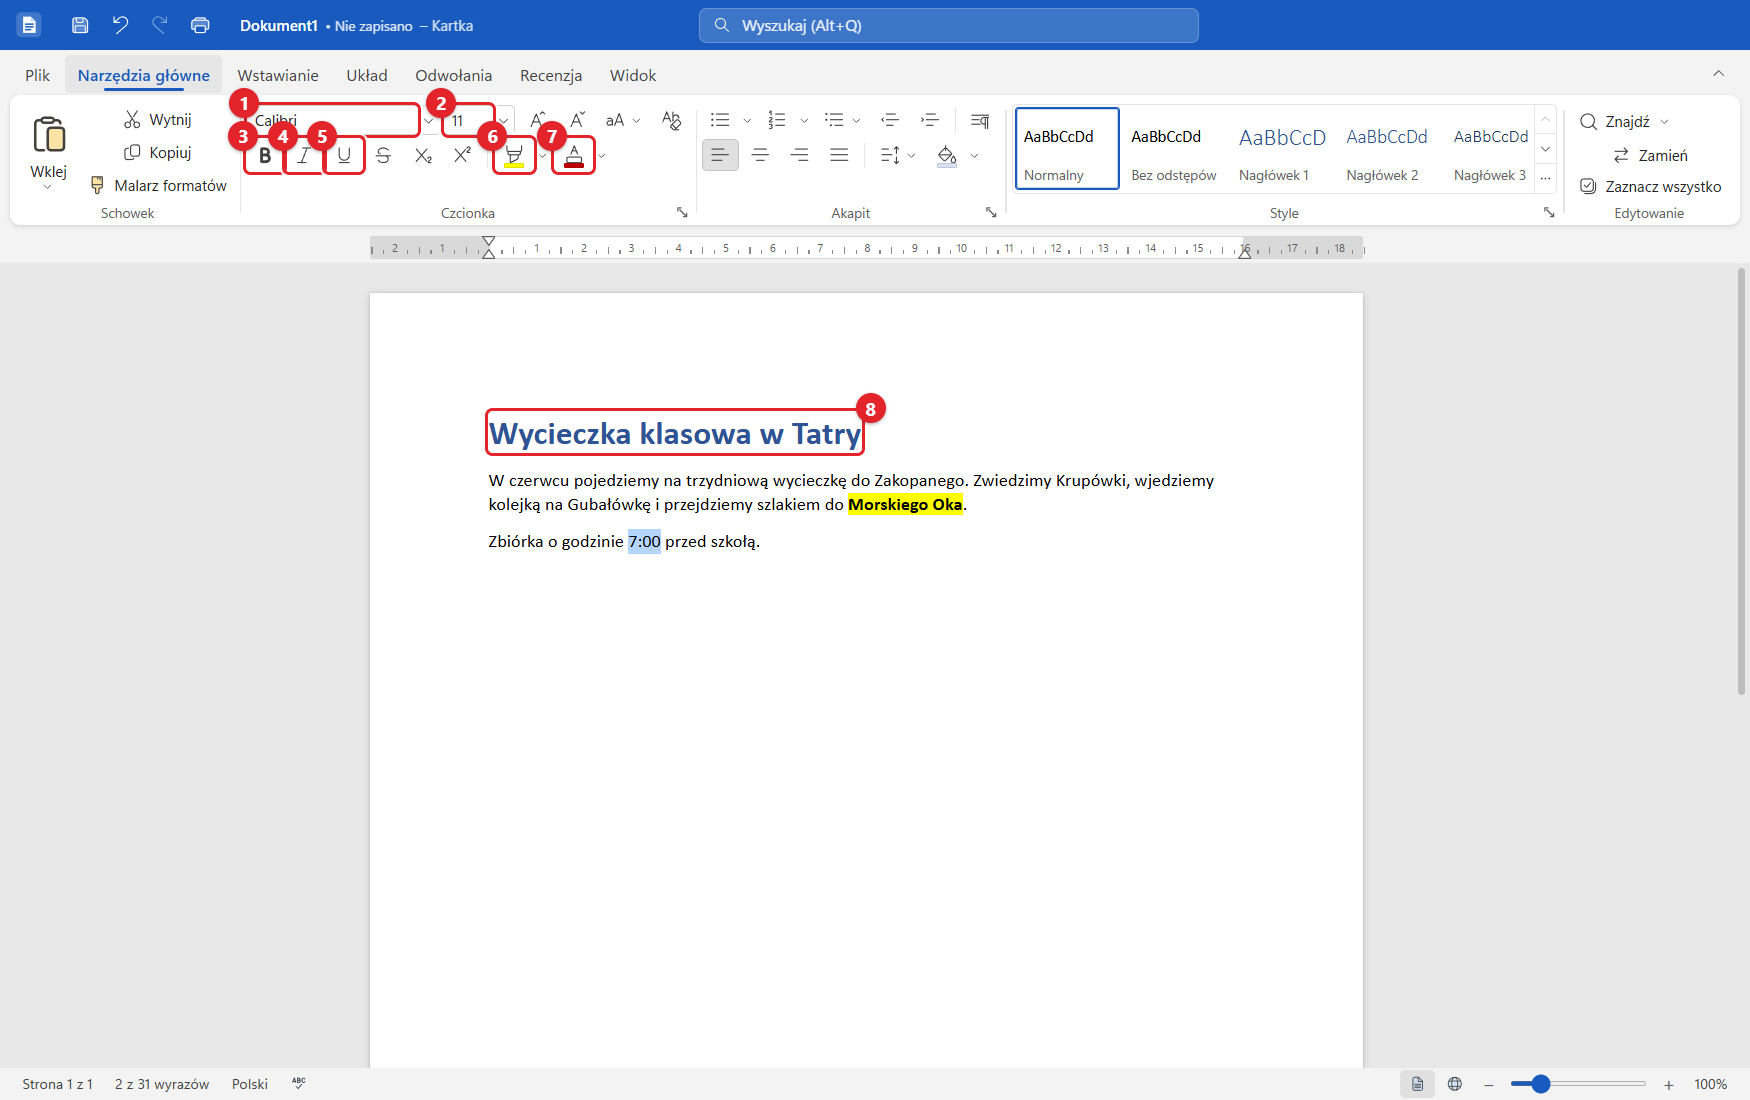The width and height of the screenshot is (1750, 1100).
Task: Expand bullet list style options
Action: click(747, 120)
